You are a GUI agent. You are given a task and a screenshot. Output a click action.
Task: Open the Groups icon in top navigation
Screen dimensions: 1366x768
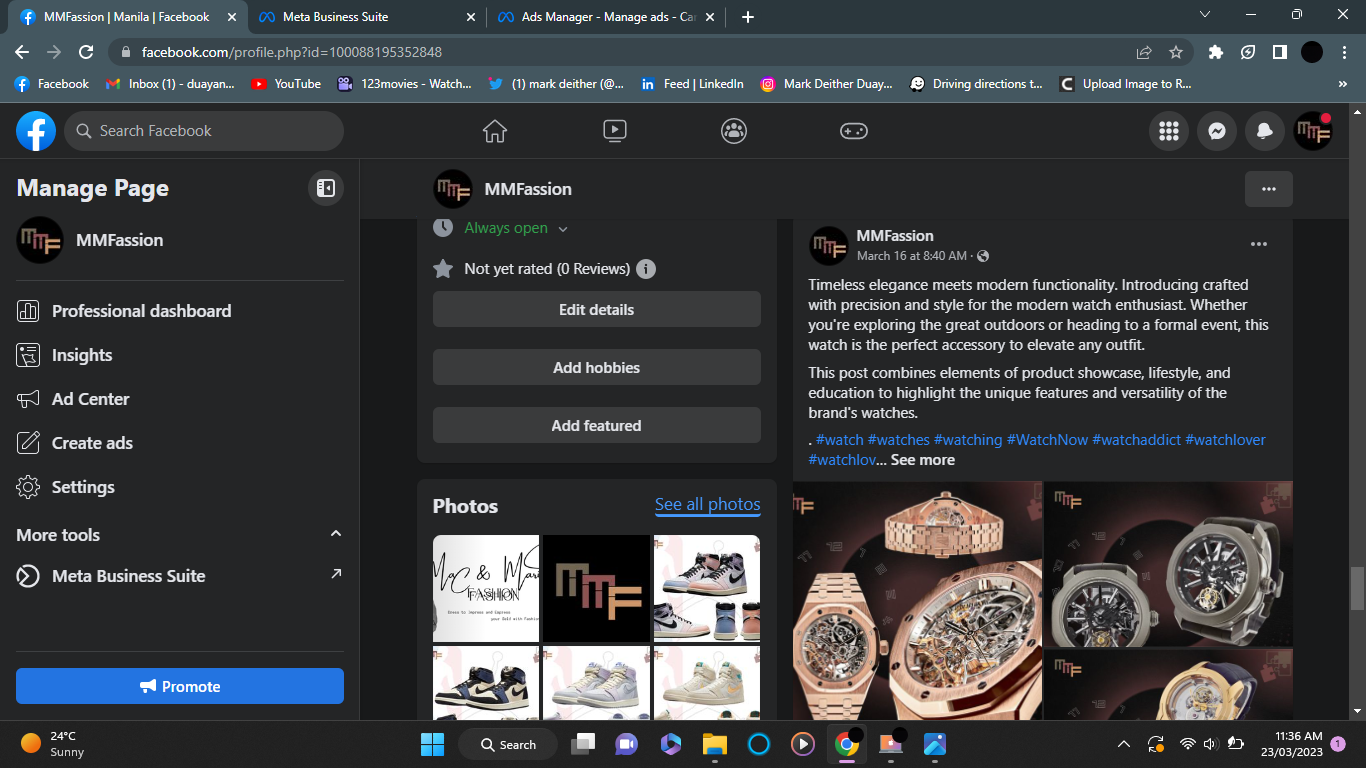734,131
